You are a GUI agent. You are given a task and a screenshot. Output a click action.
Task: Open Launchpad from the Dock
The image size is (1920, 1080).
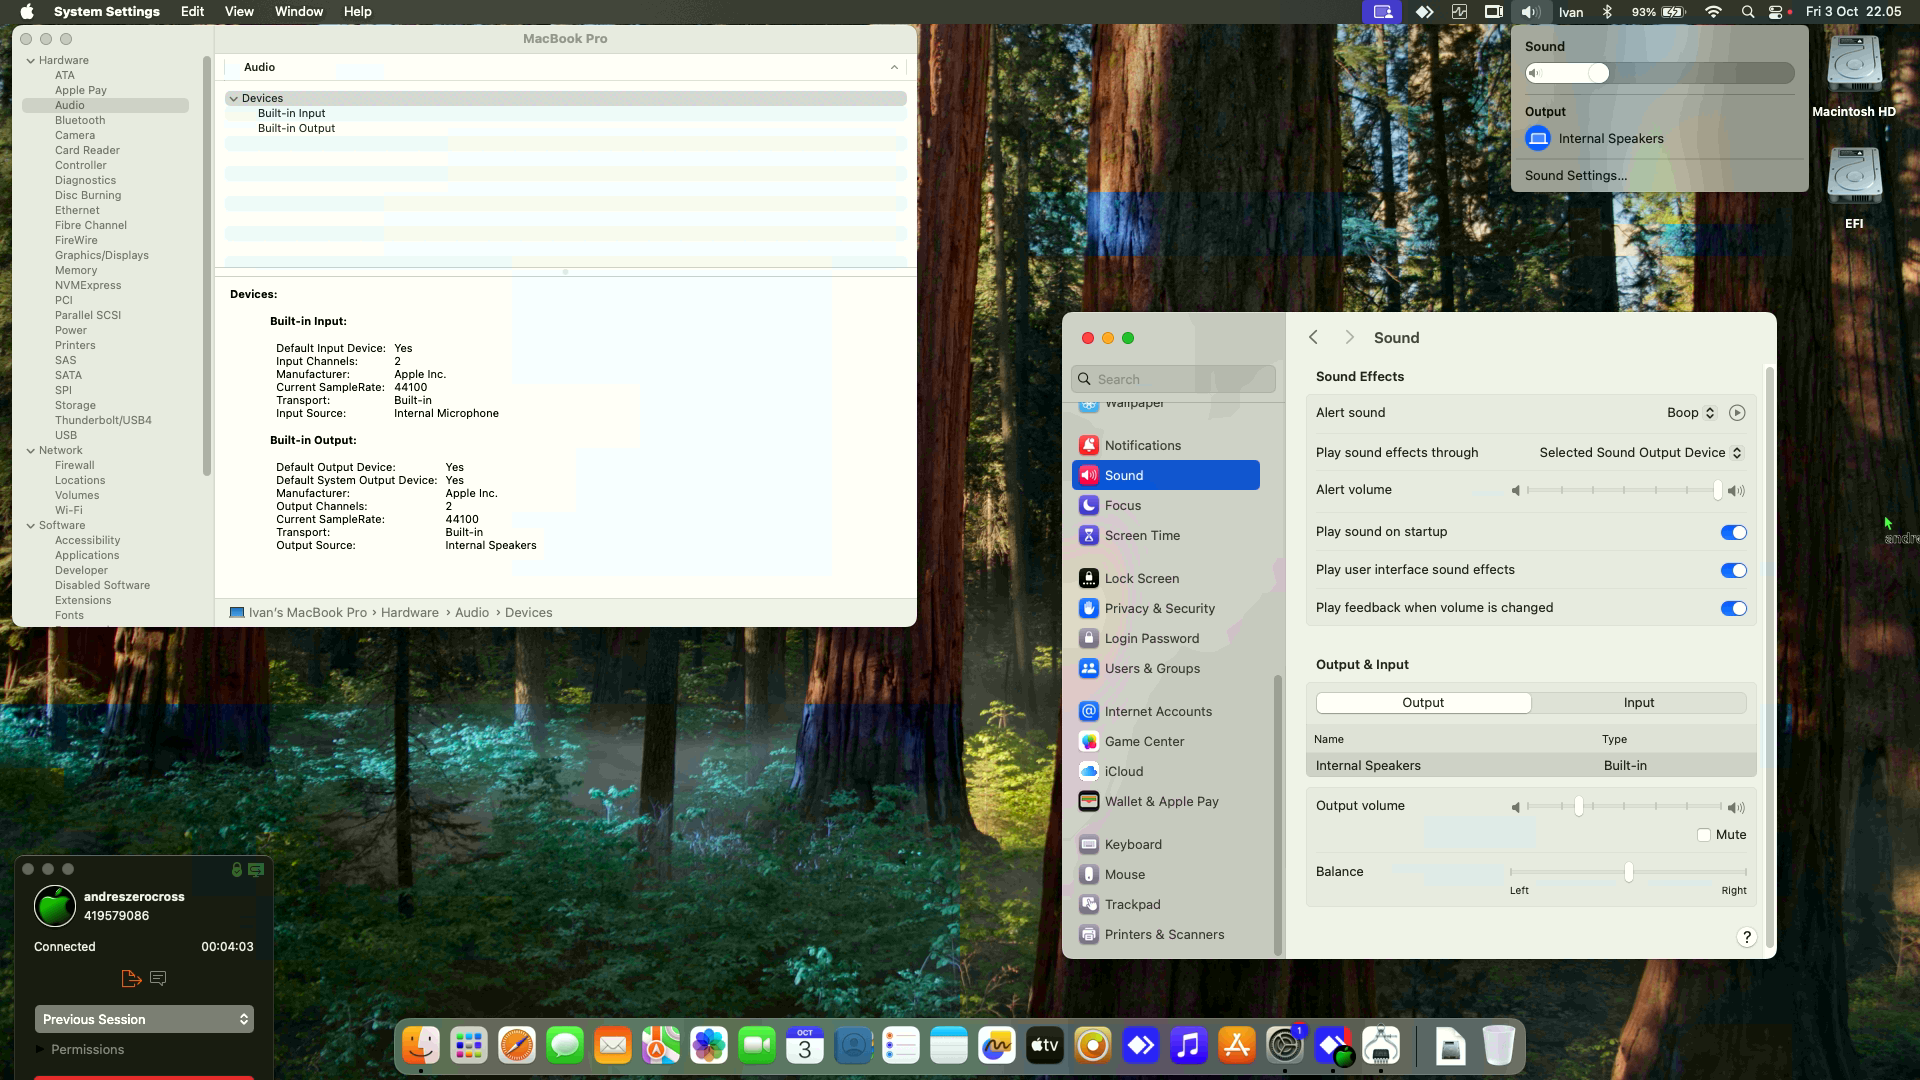point(469,1046)
